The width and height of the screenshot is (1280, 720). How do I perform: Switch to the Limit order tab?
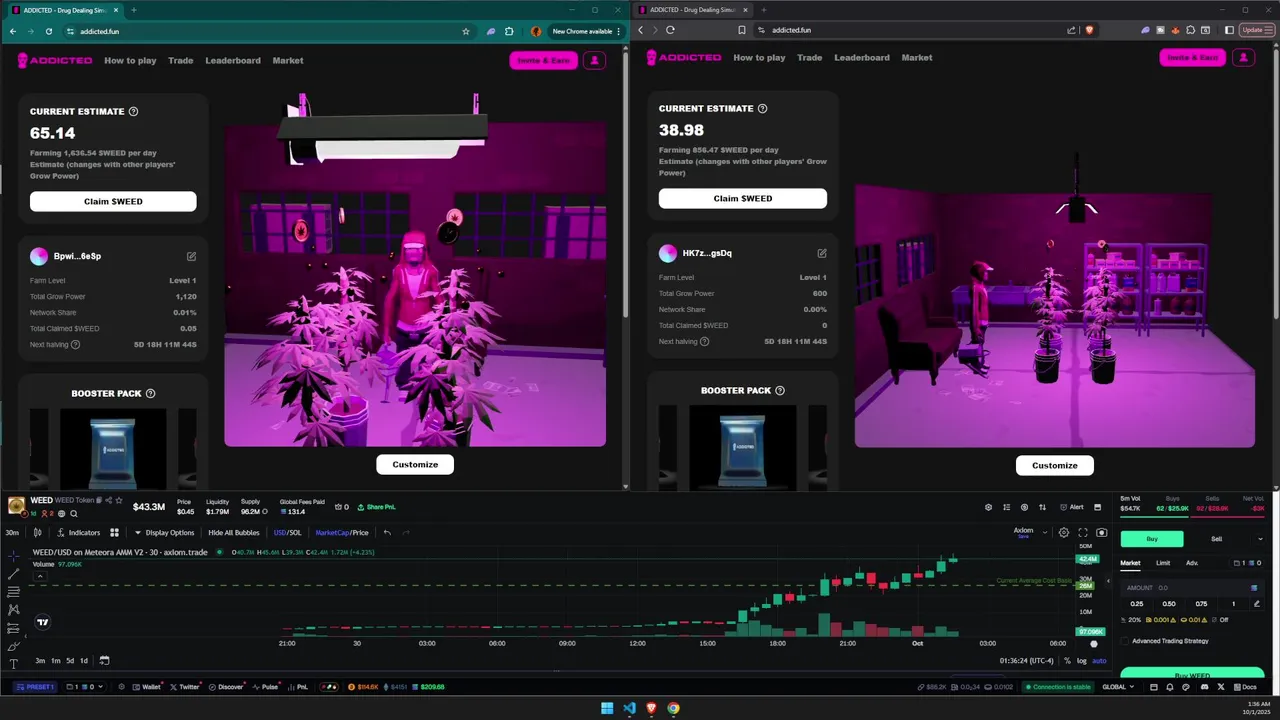coord(1163,563)
